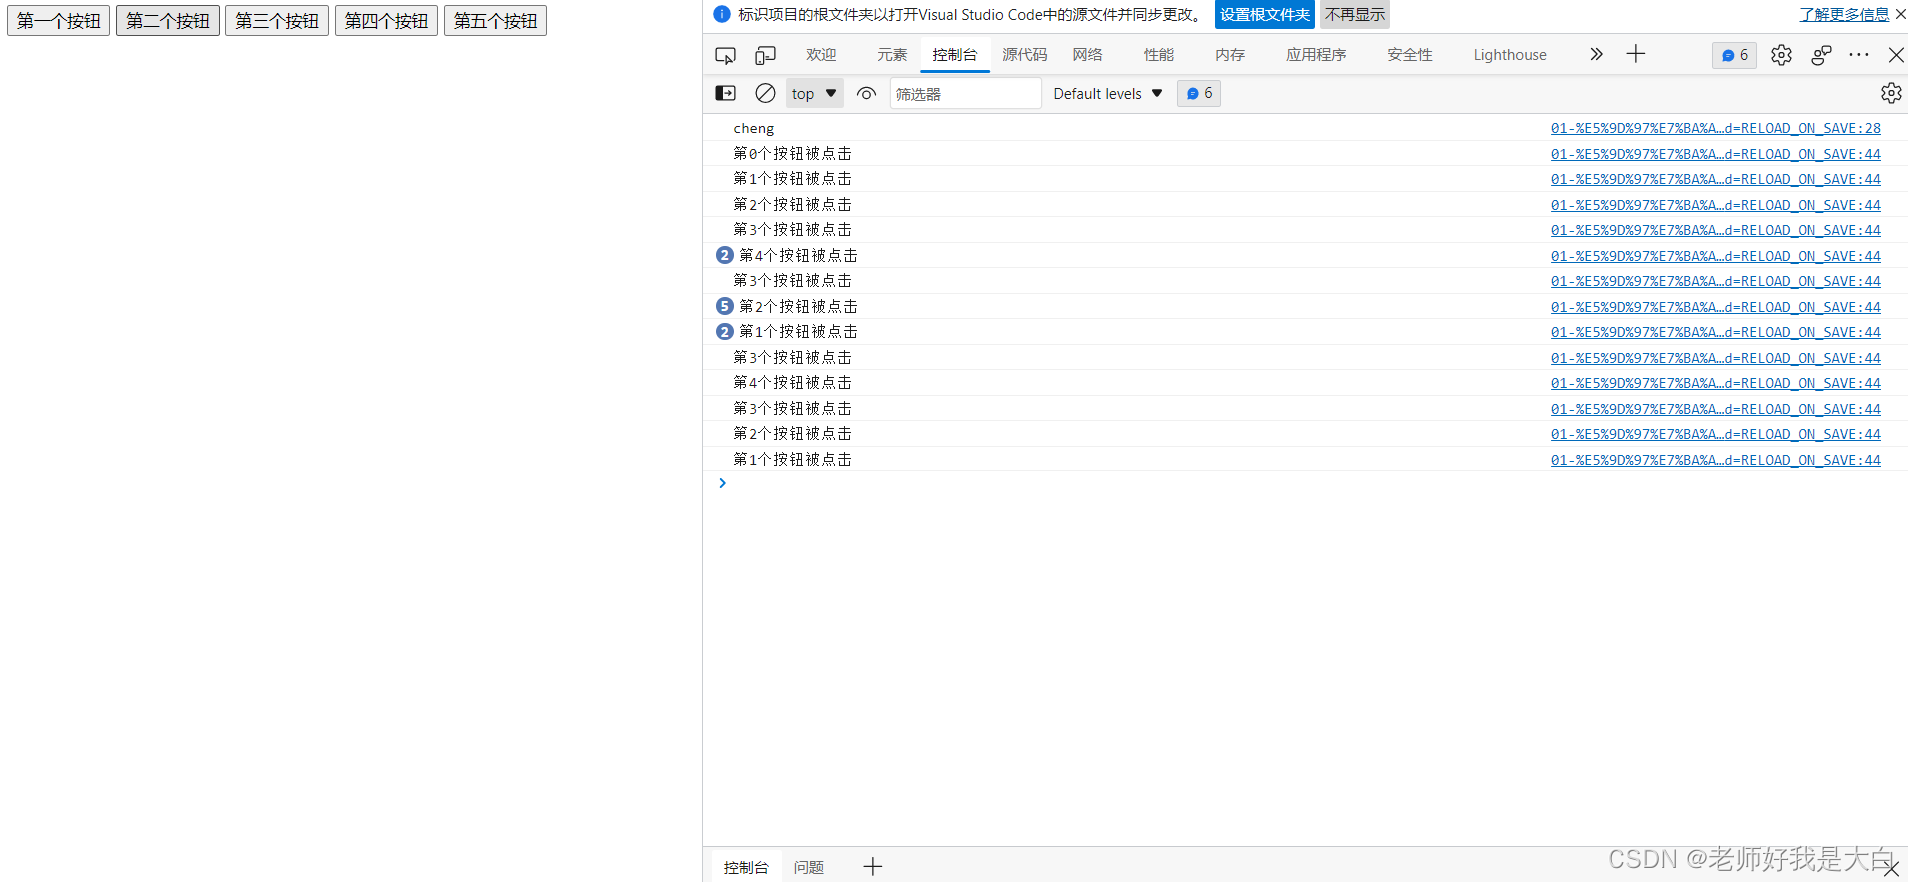Clear the console with the ban icon
Image resolution: width=1908 pixels, height=882 pixels.
tap(765, 93)
